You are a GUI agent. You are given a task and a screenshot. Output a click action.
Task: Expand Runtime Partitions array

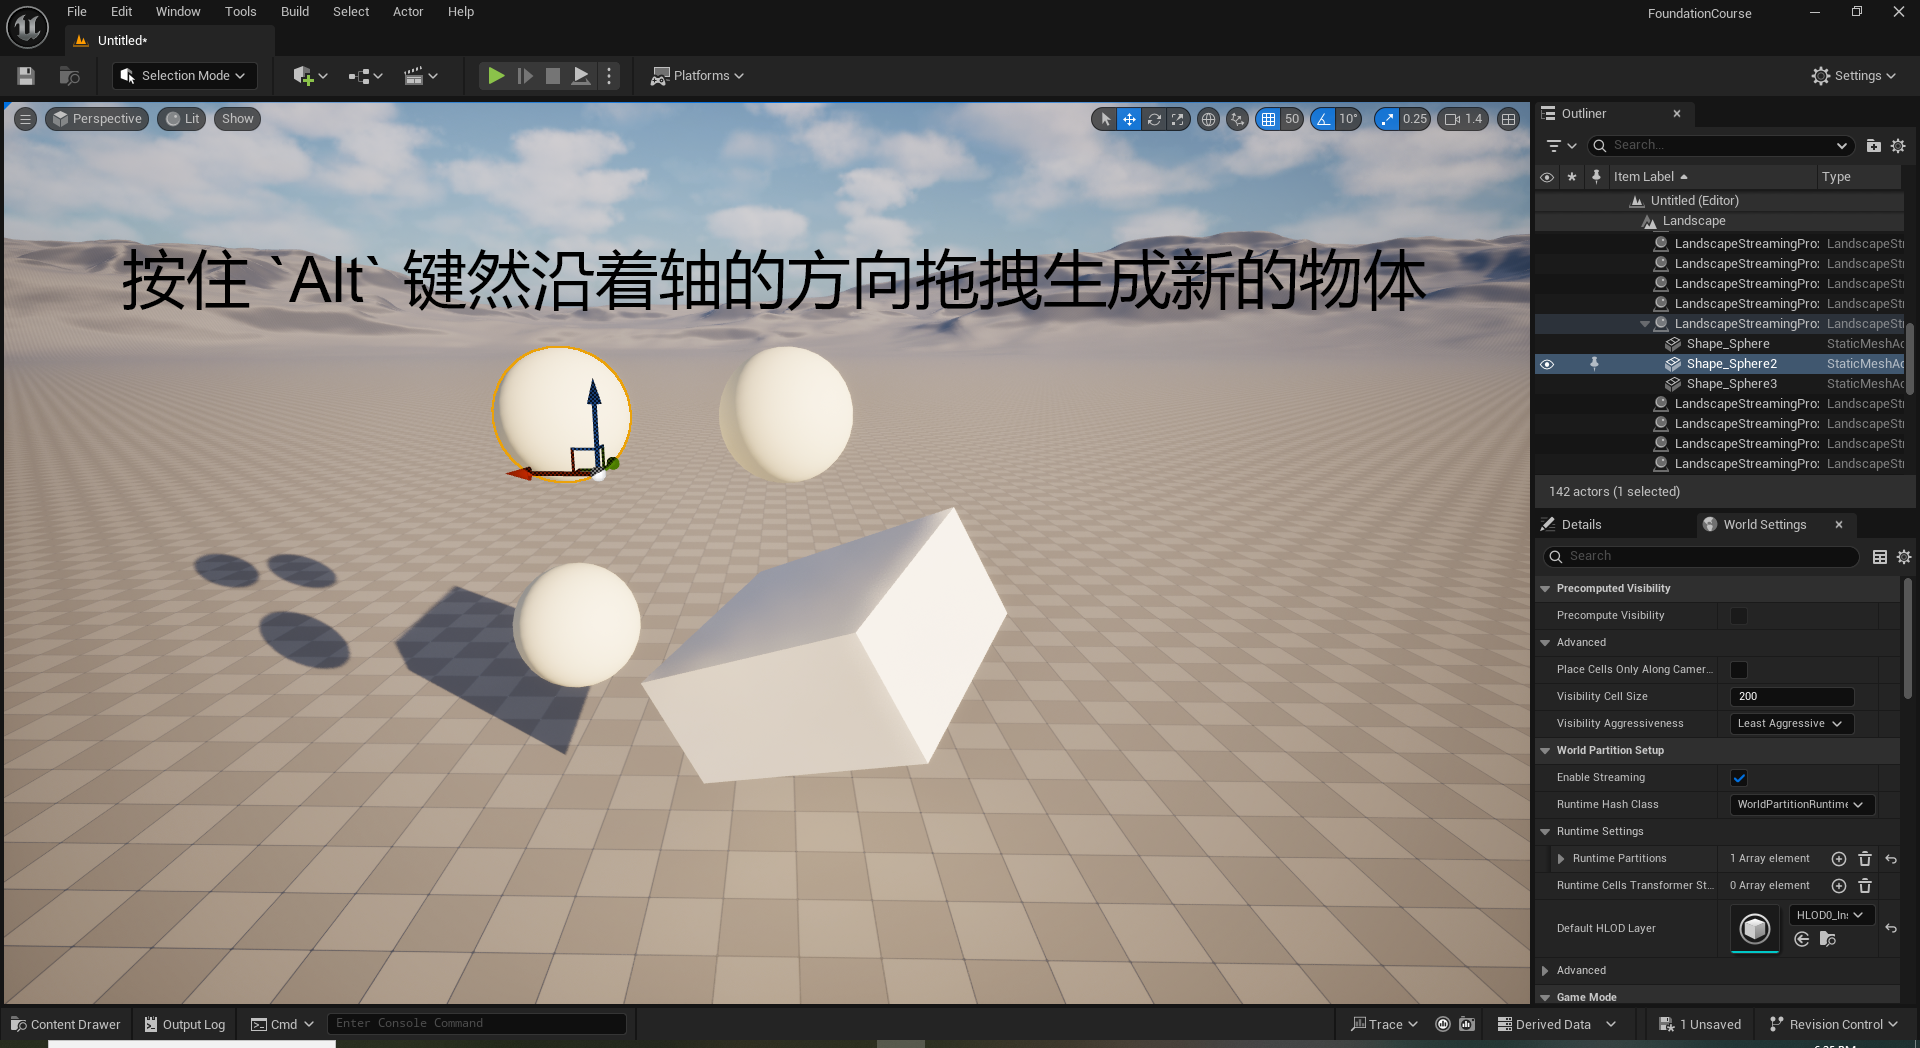[1560, 859]
